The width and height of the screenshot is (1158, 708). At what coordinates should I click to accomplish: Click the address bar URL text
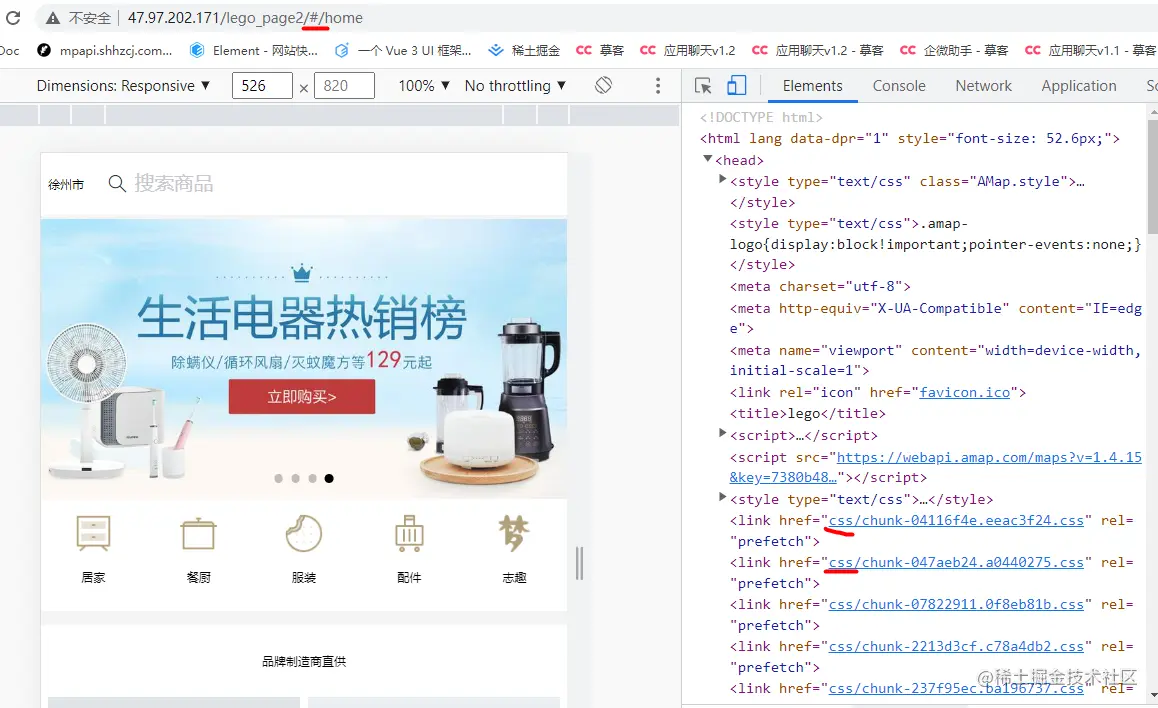pyautogui.click(x=245, y=18)
